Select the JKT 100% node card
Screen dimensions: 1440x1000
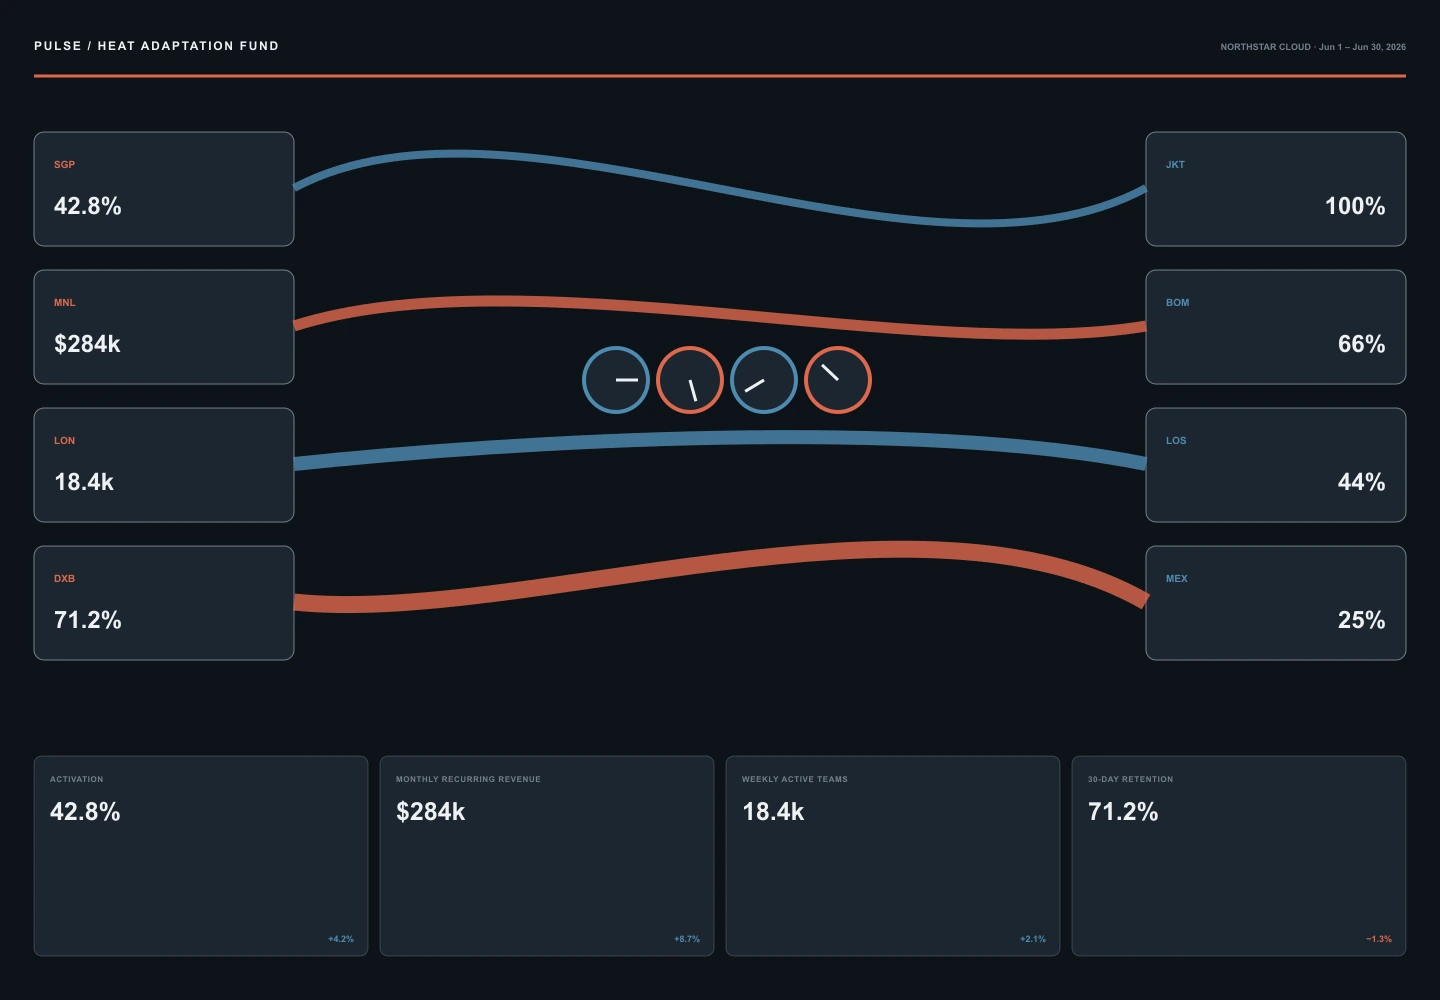[x=1276, y=189]
